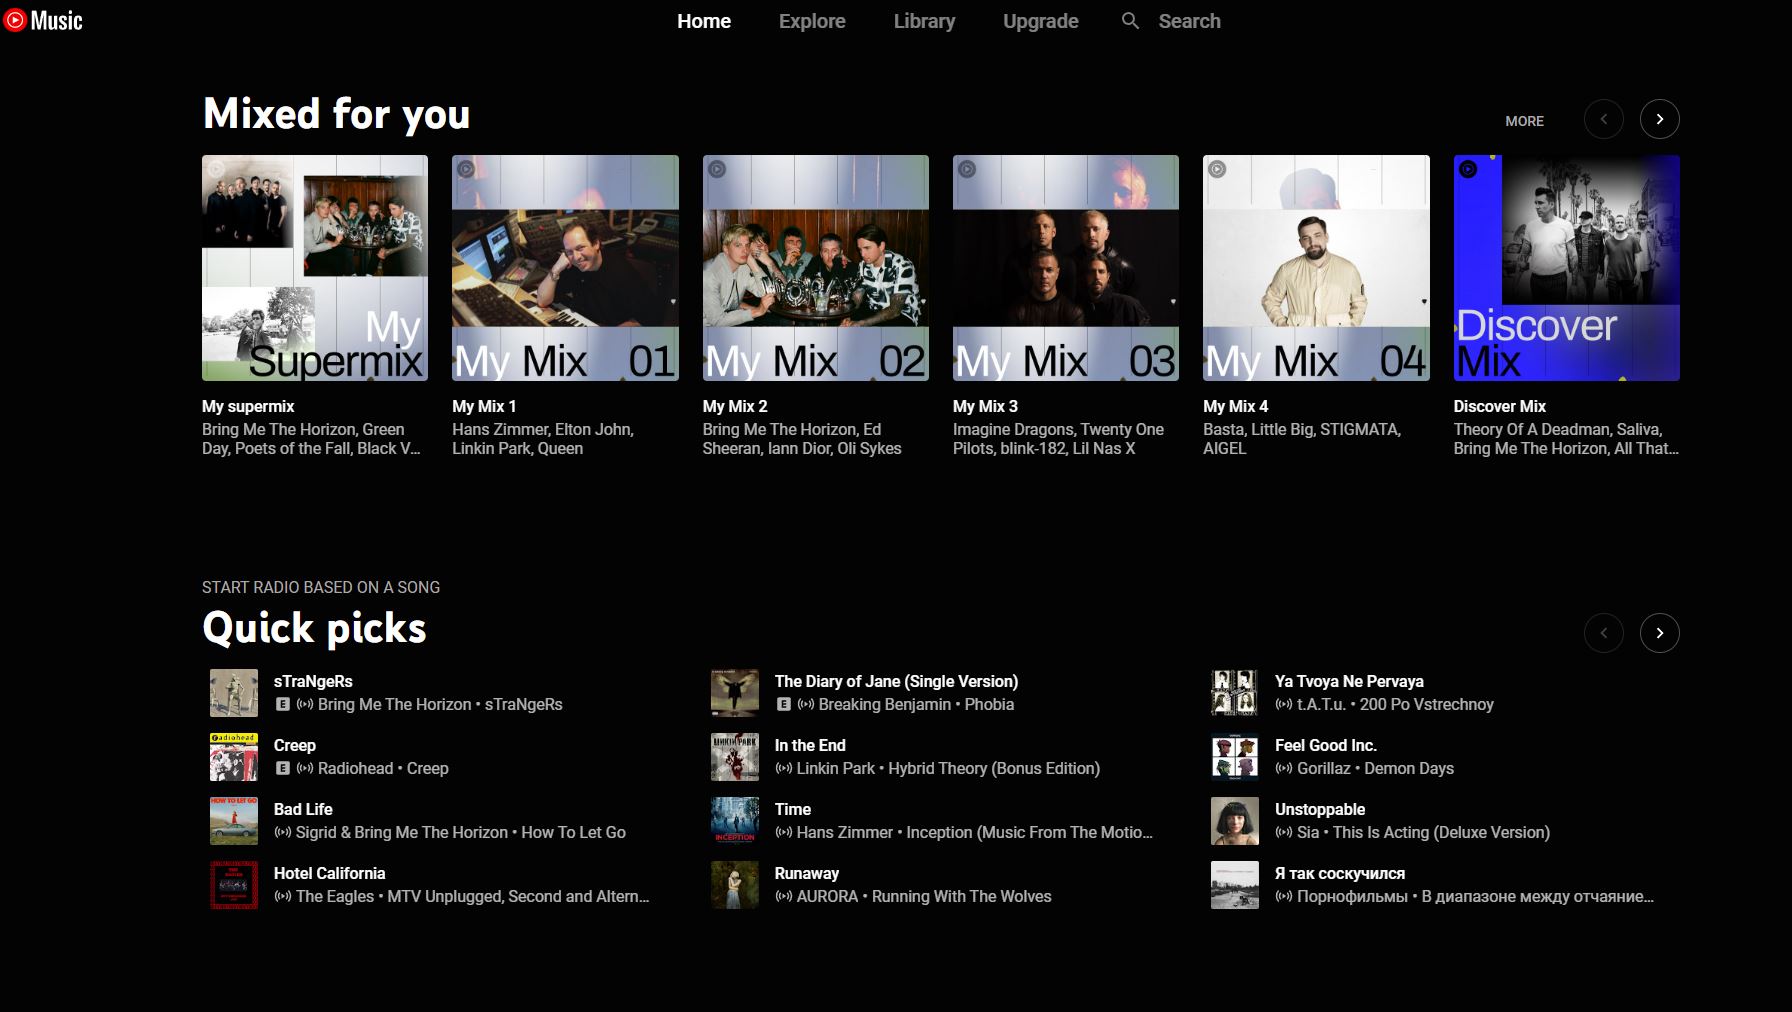Go to next Mixed for you page

pos(1659,119)
